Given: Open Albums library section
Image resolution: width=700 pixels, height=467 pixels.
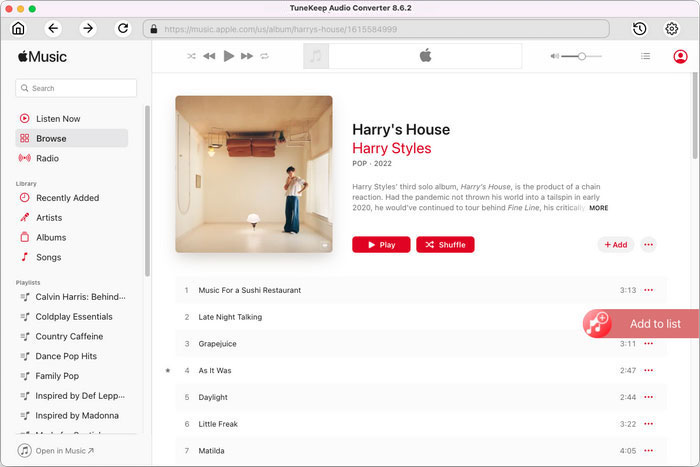Looking at the screenshot, I should tap(72, 237).
